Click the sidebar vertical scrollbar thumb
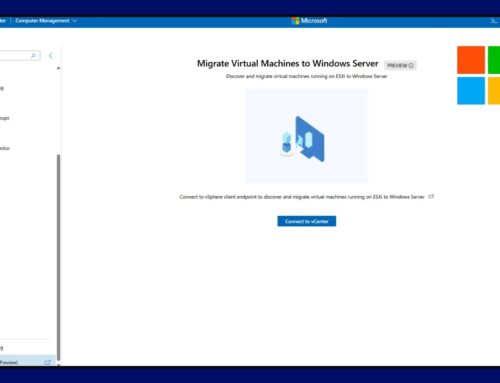 tap(59, 257)
